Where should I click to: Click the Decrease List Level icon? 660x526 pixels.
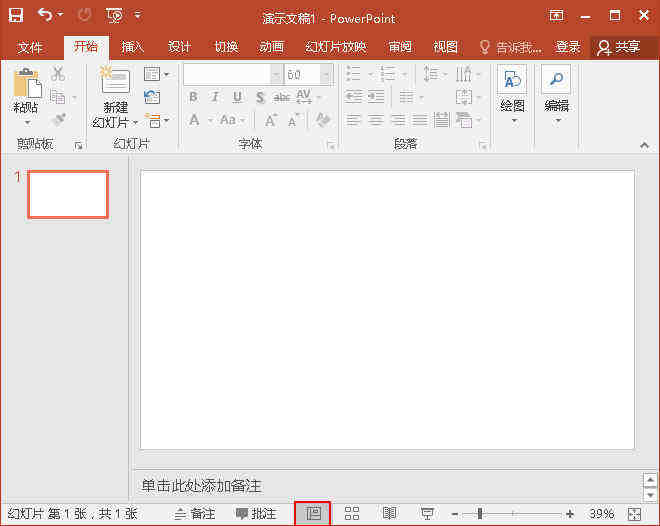click(354, 97)
